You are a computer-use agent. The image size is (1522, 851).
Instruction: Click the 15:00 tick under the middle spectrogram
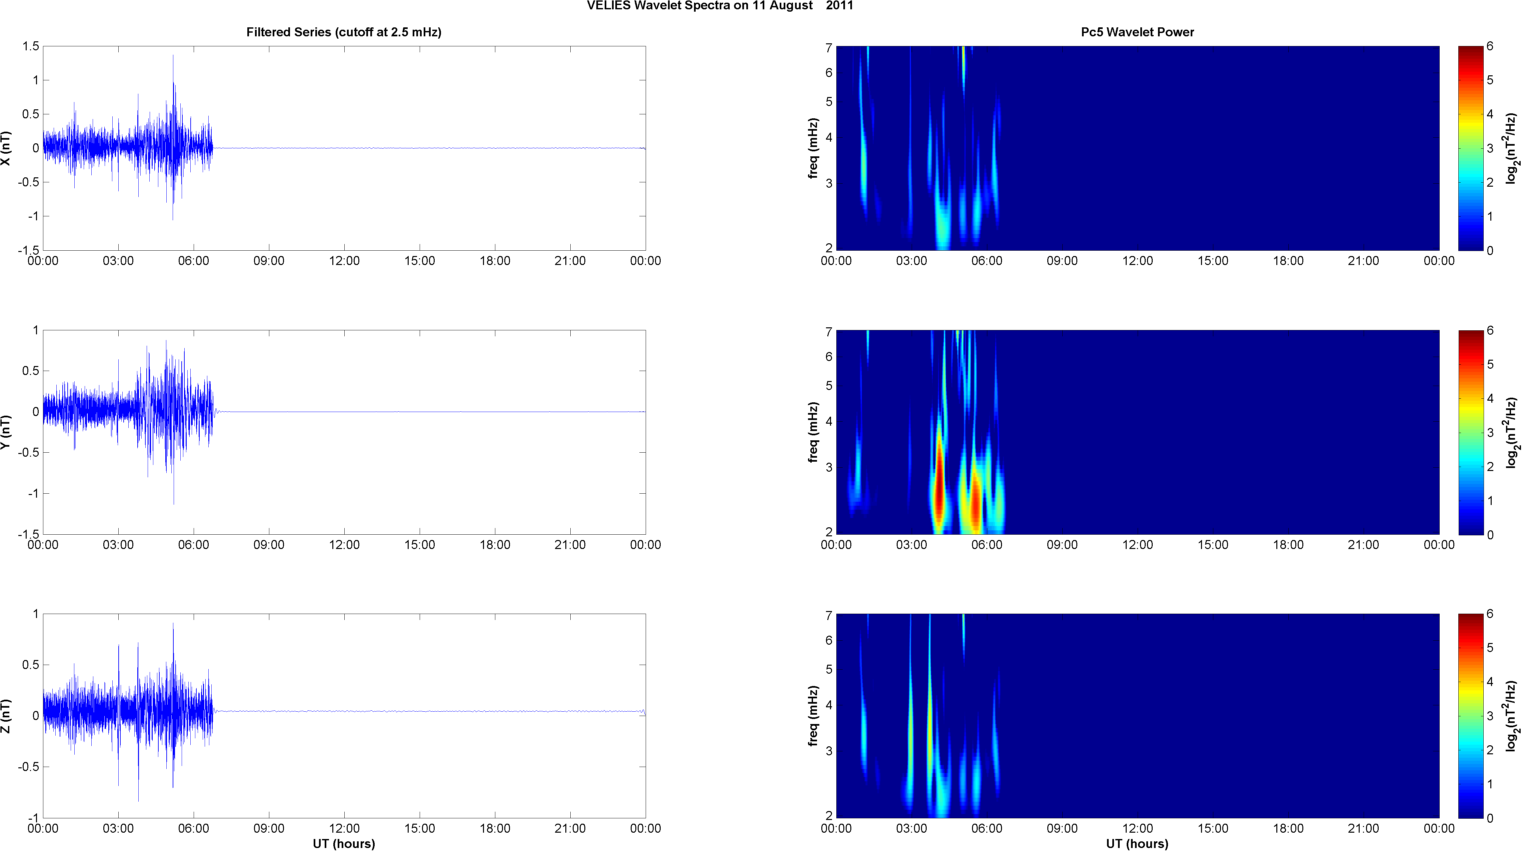tap(1213, 545)
